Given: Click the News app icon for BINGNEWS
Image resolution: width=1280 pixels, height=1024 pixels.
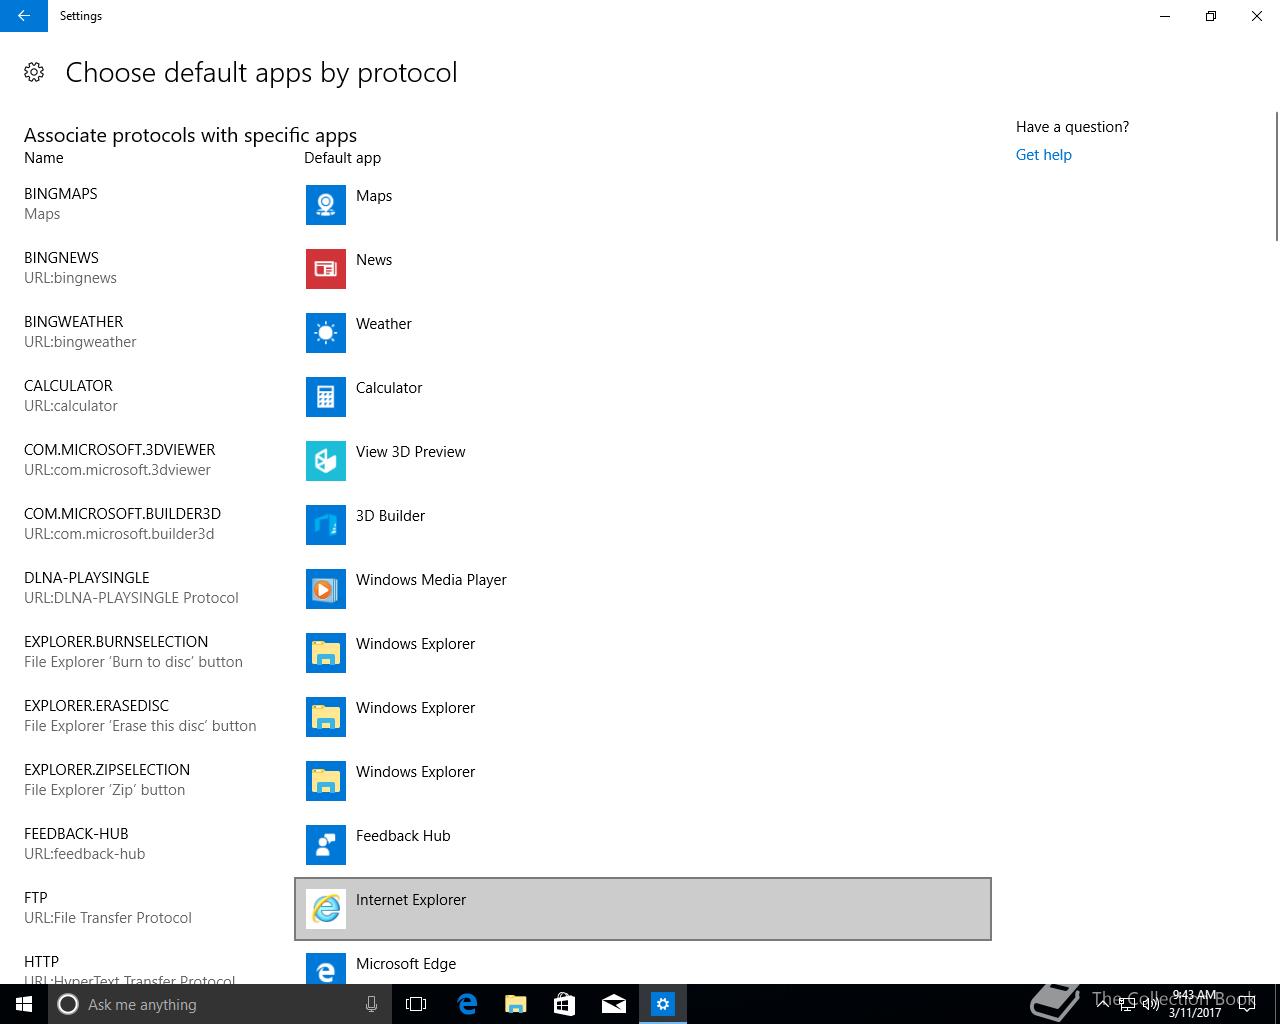Looking at the screenshot, I should (x=326, y=269).
